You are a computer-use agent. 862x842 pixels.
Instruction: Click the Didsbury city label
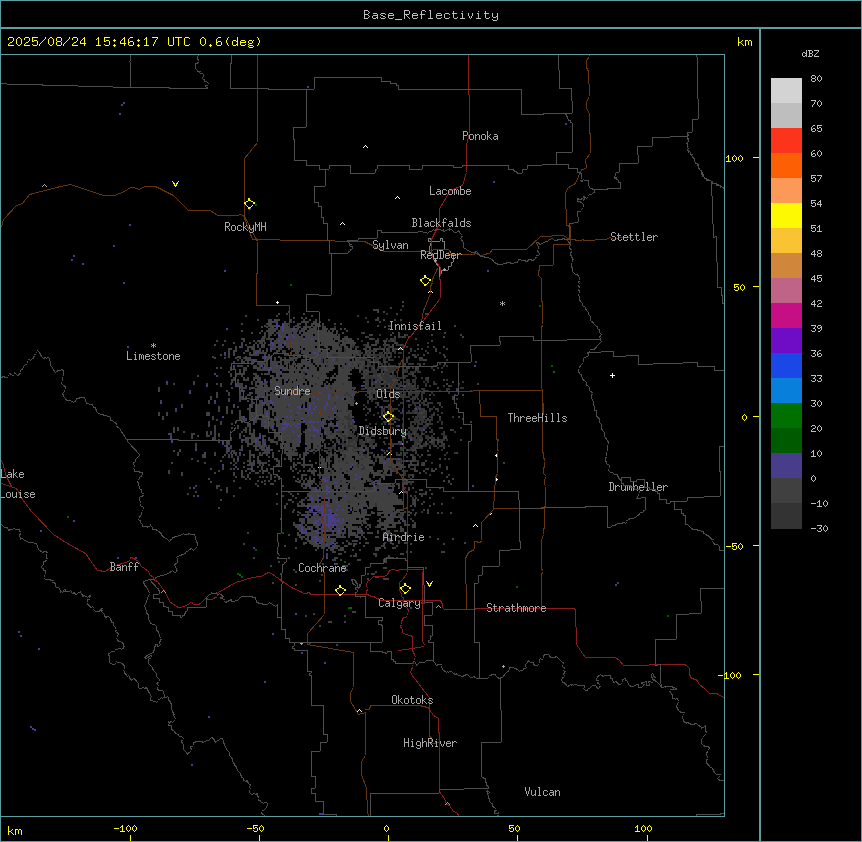point(383,431)
